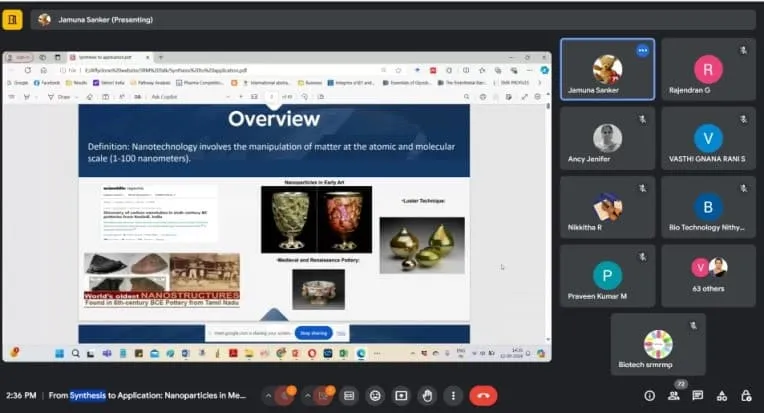The height and width of the screenshot is (413, 764).
Task: Select VASTHI GNANA RANI S tile
Action: pos(708,139)
